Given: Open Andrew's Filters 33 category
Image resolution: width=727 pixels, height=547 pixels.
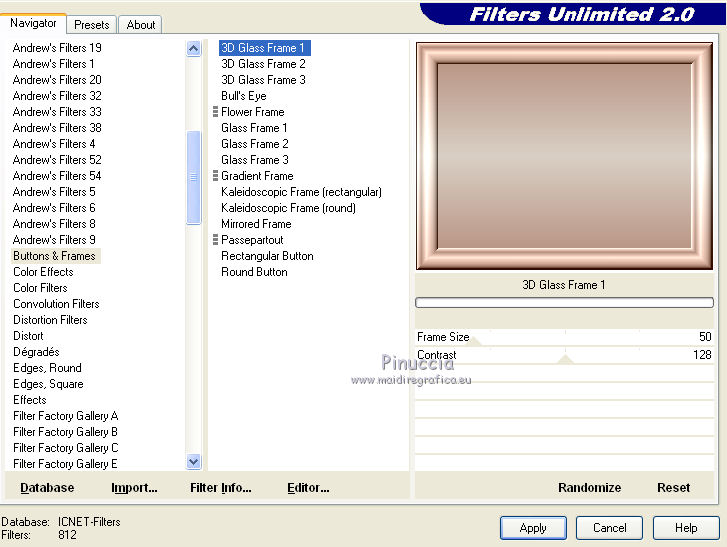Looking at the screenshot, I should coord(57,112).
